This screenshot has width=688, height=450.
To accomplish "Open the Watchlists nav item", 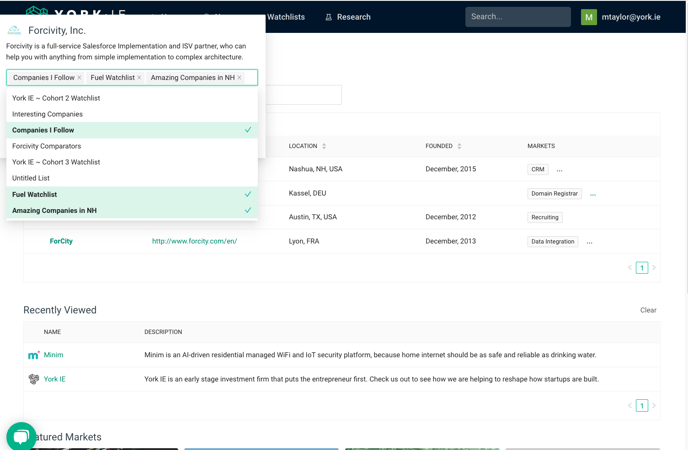I will (x=286, y=17).
